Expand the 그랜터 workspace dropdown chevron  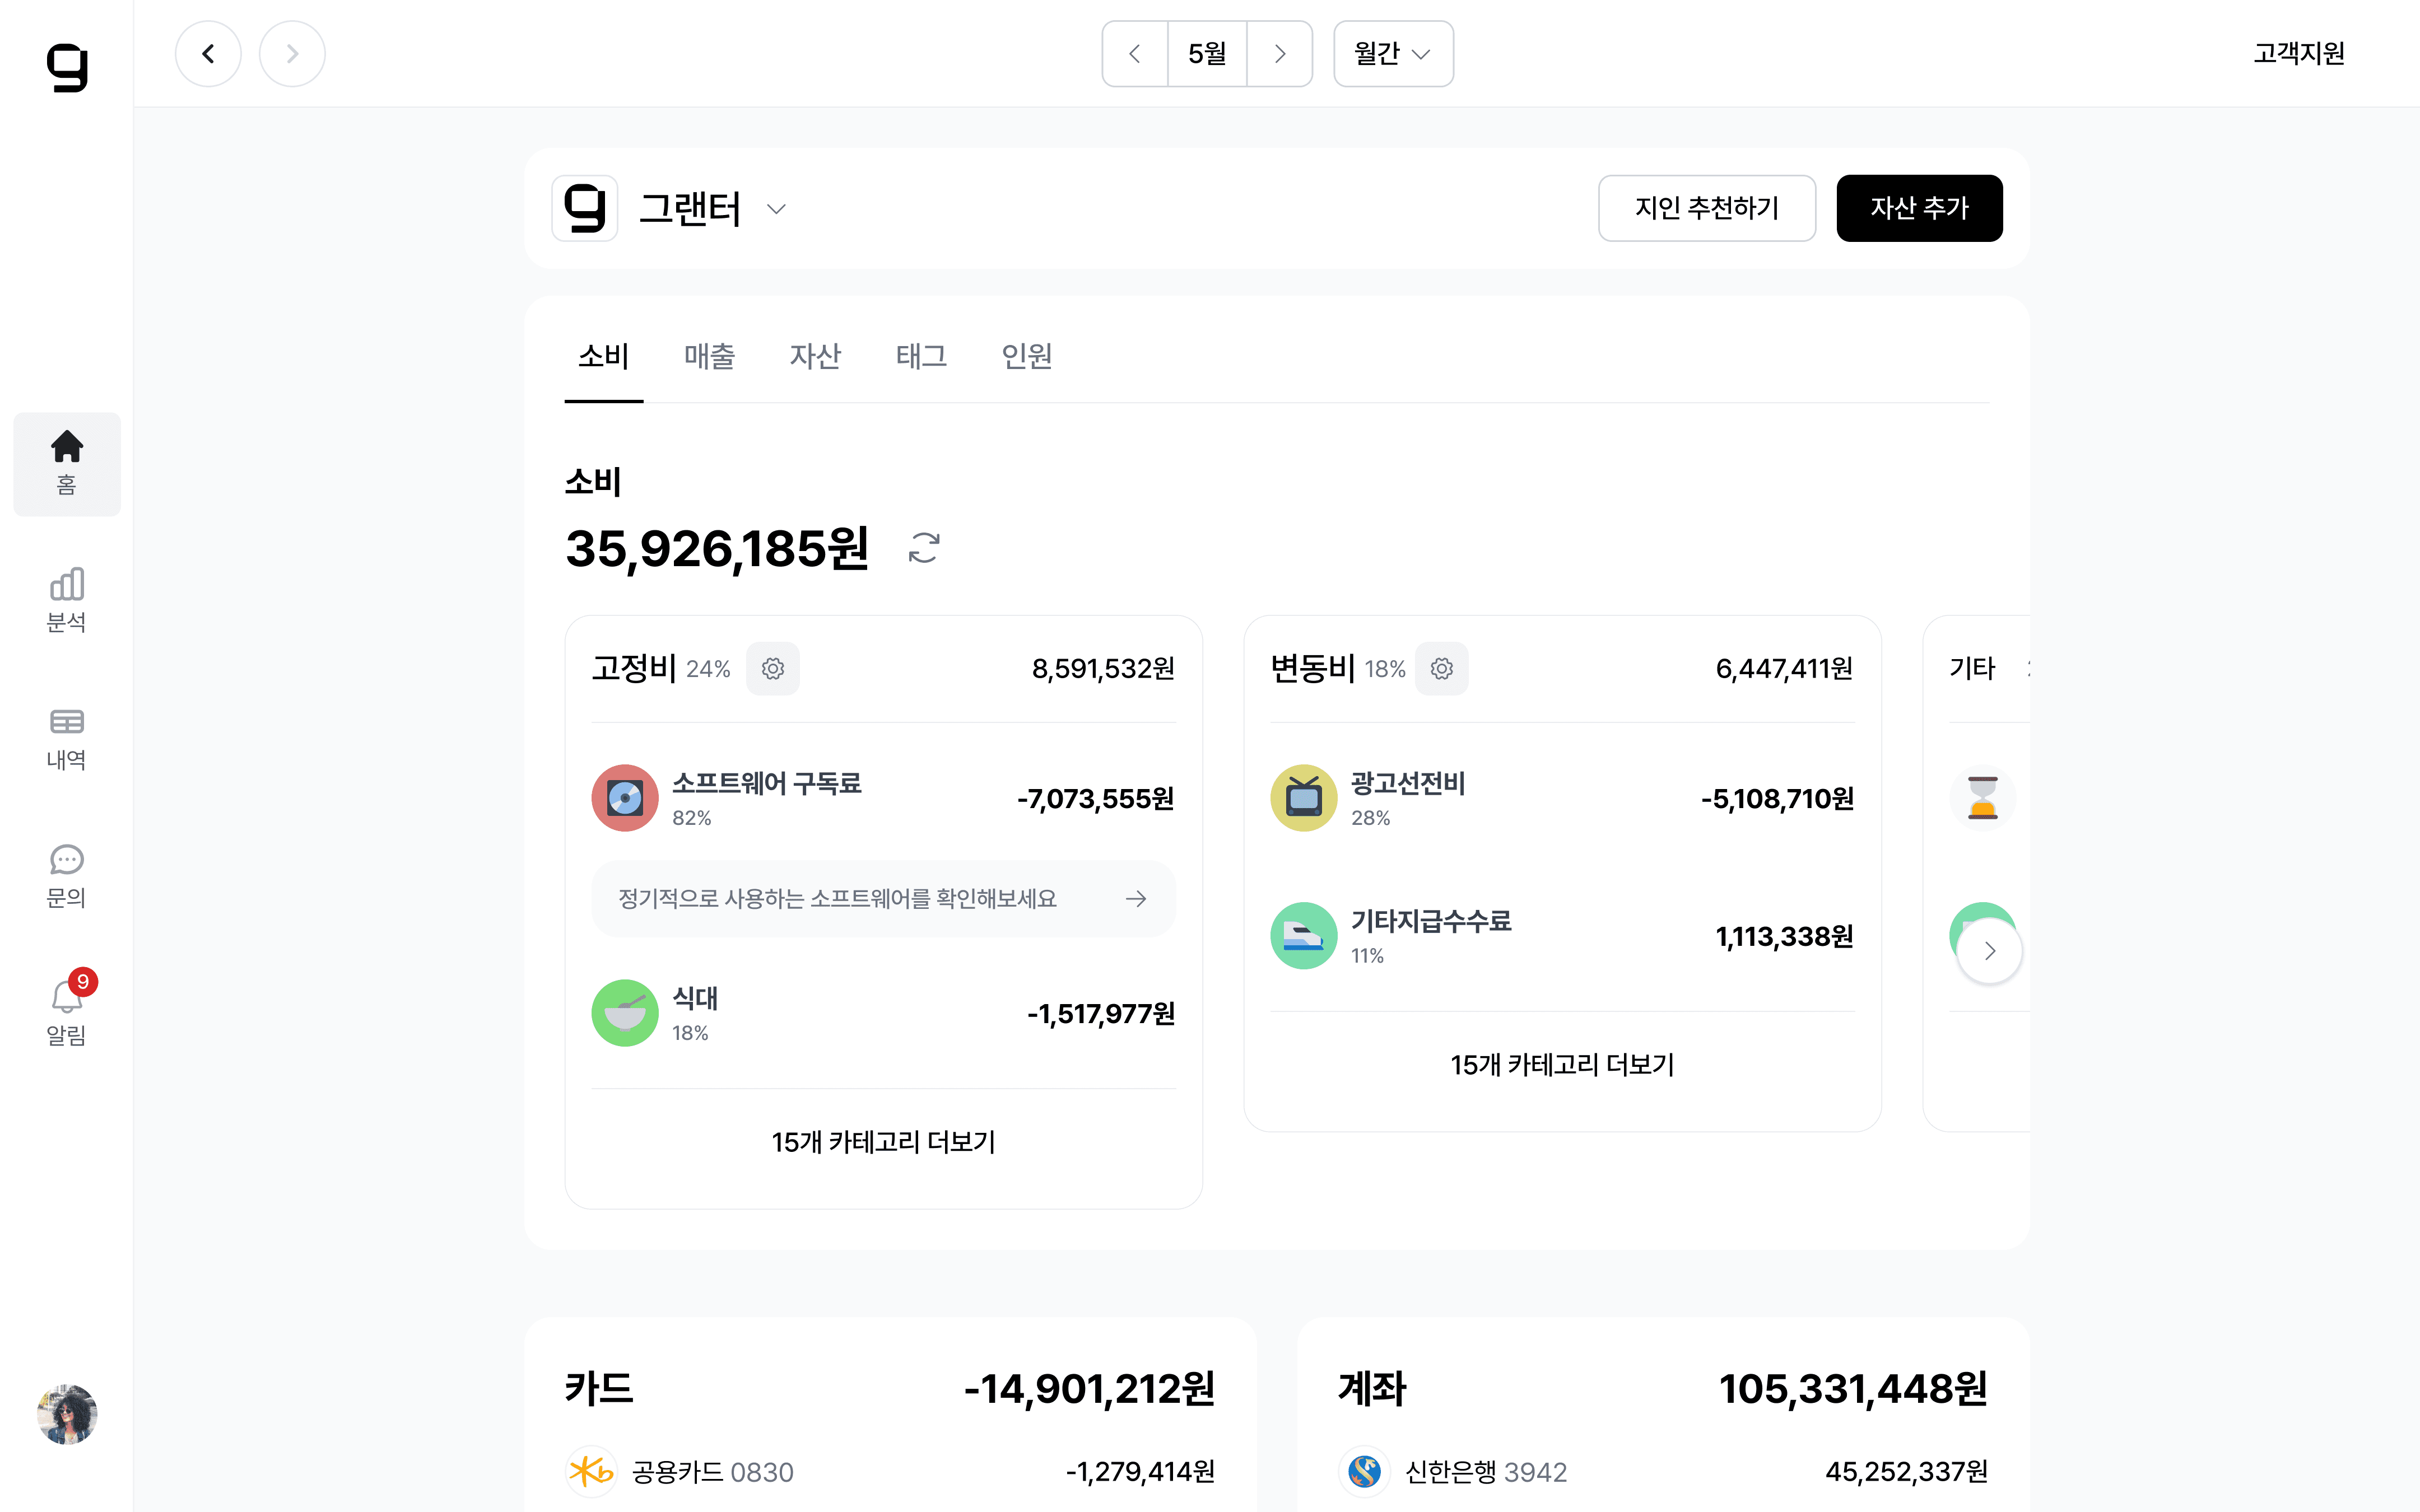[776, 209]
